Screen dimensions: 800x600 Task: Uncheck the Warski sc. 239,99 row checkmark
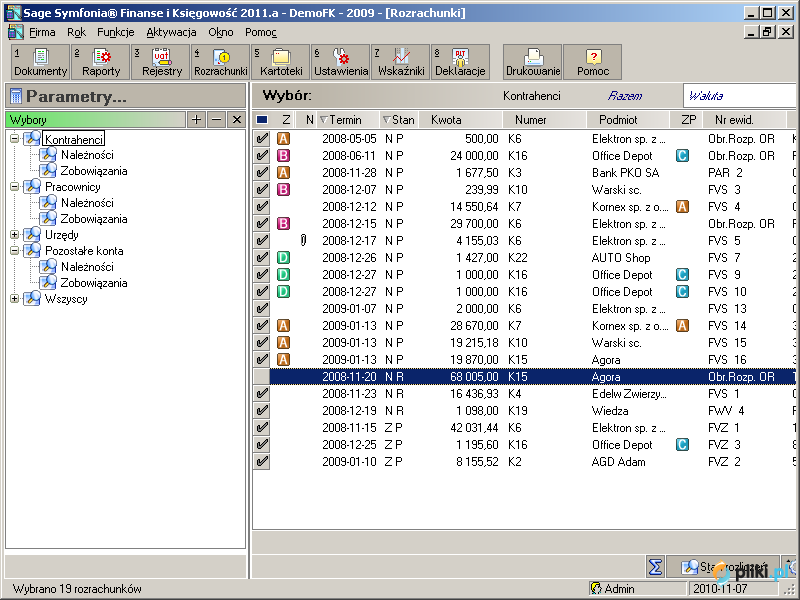(262, 190)
